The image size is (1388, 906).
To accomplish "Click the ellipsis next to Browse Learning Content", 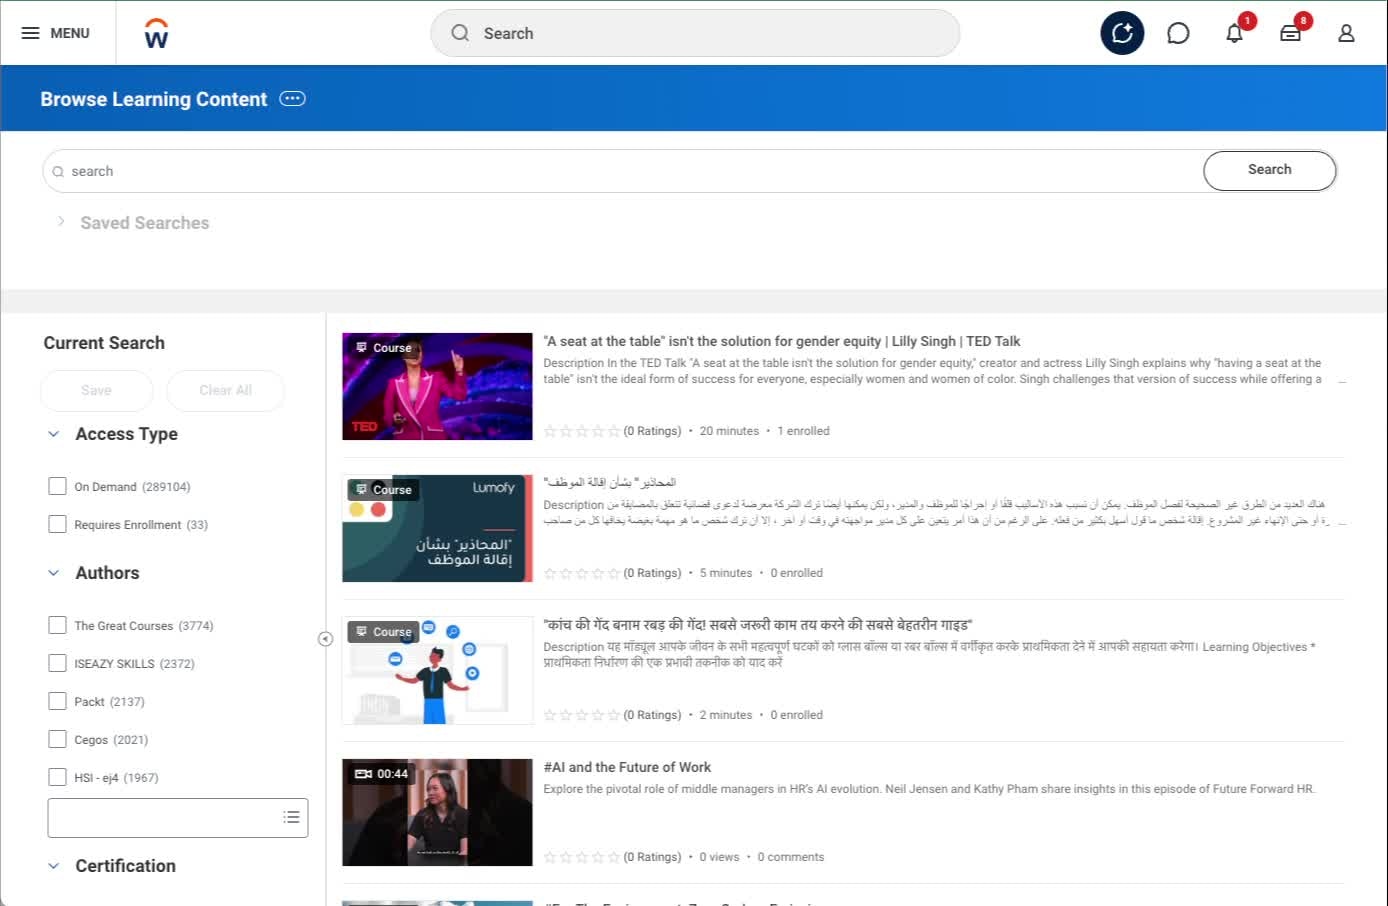I will 291,98.
